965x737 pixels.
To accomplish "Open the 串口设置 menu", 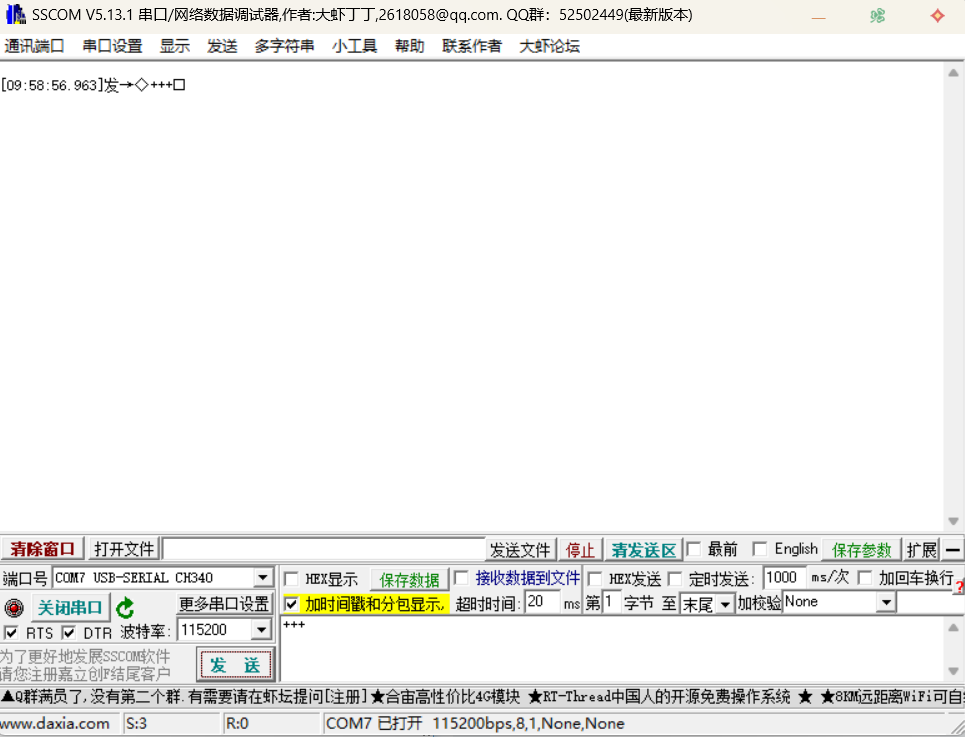I will 112,46.
